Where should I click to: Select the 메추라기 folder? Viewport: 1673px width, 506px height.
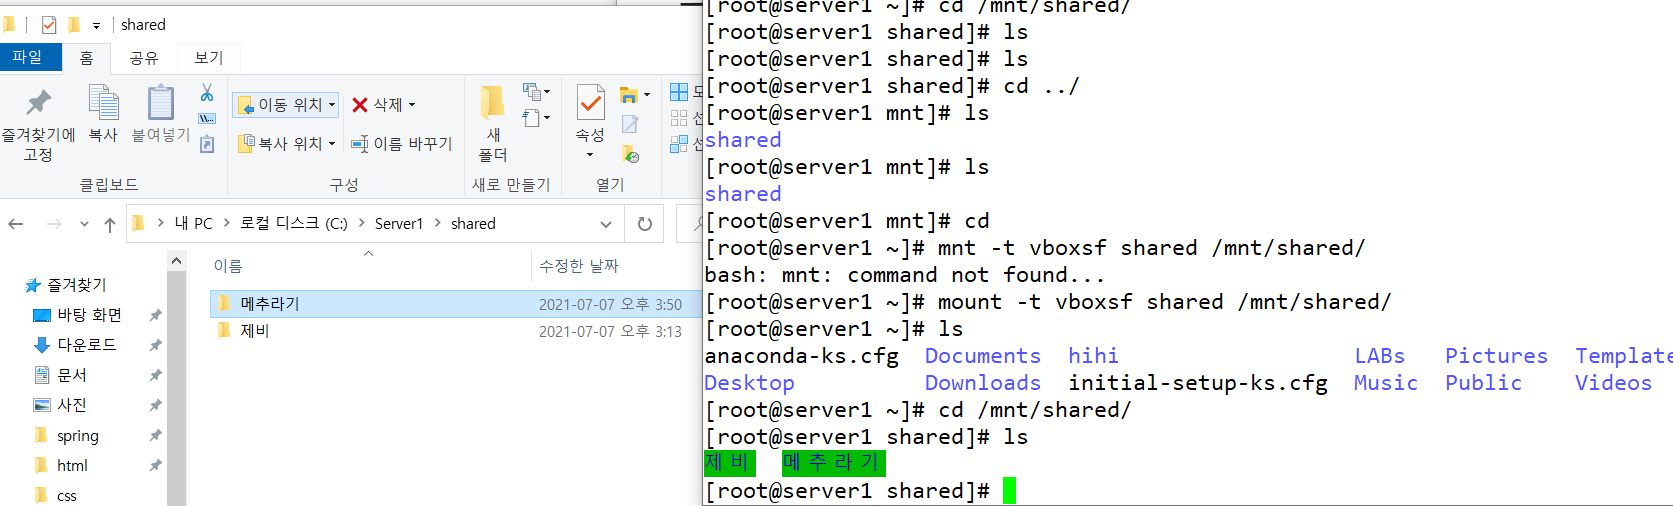tap(456, 304)
